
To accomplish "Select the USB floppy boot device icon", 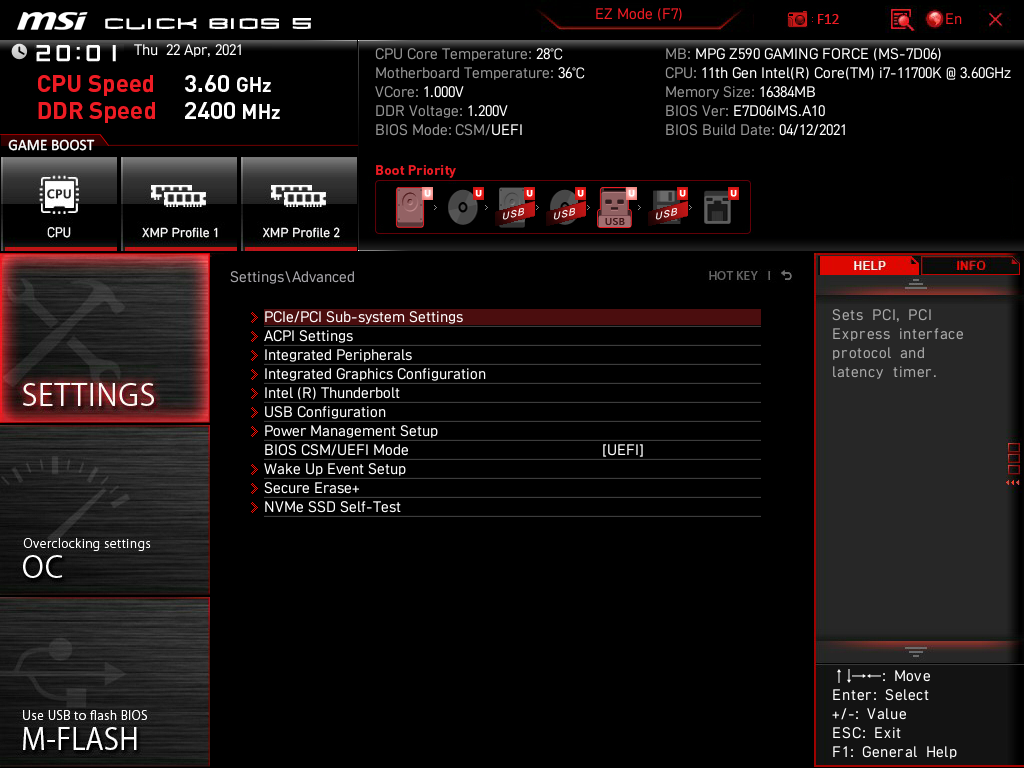I will [x=667, y=207].
